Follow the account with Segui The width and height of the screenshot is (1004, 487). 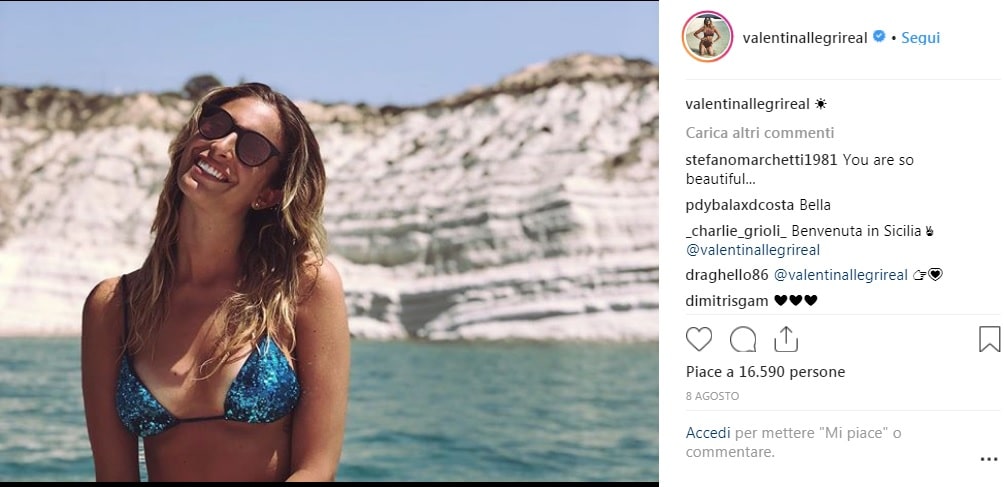(x=920, y=38)
